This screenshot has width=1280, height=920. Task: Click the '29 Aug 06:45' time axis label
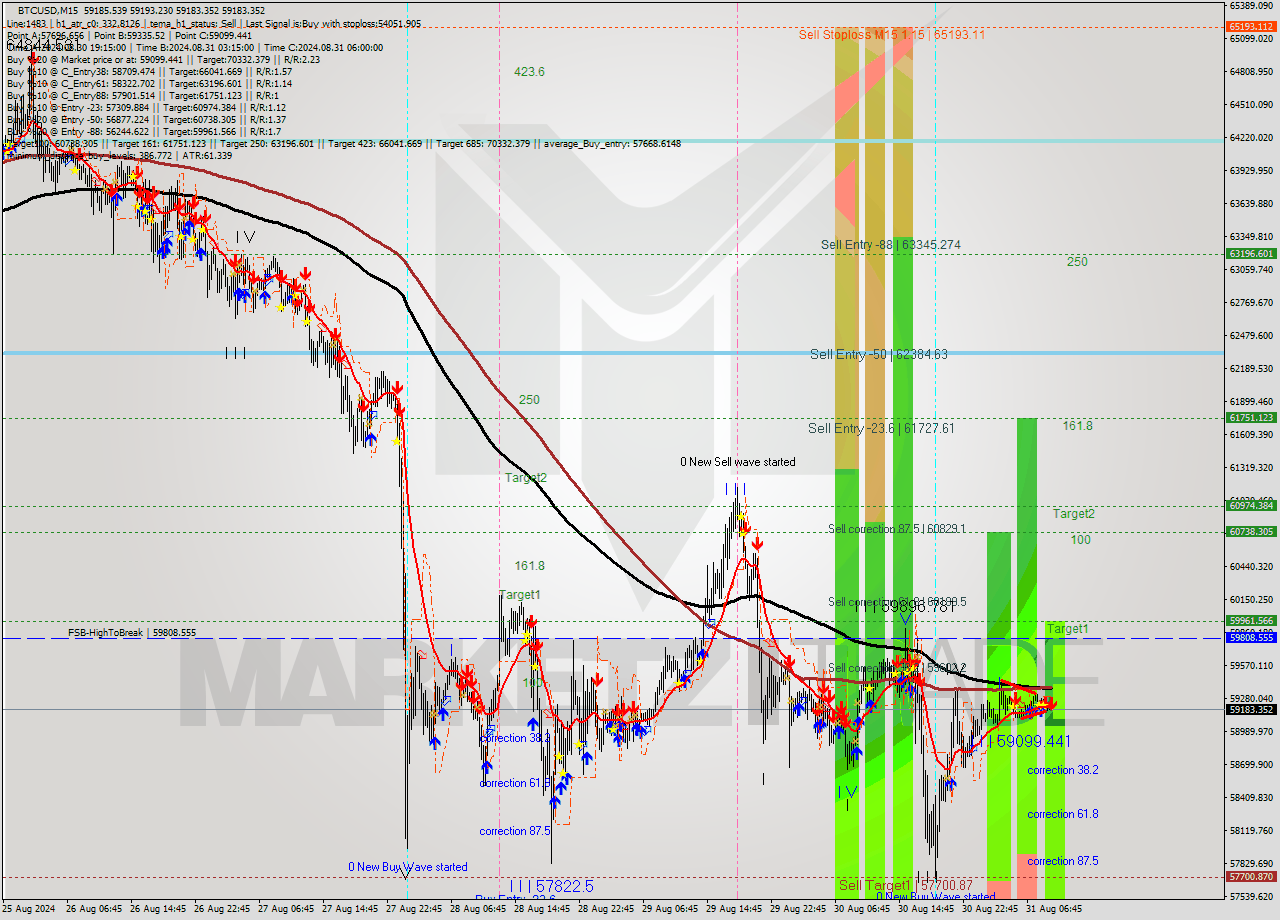coord(670,909)
